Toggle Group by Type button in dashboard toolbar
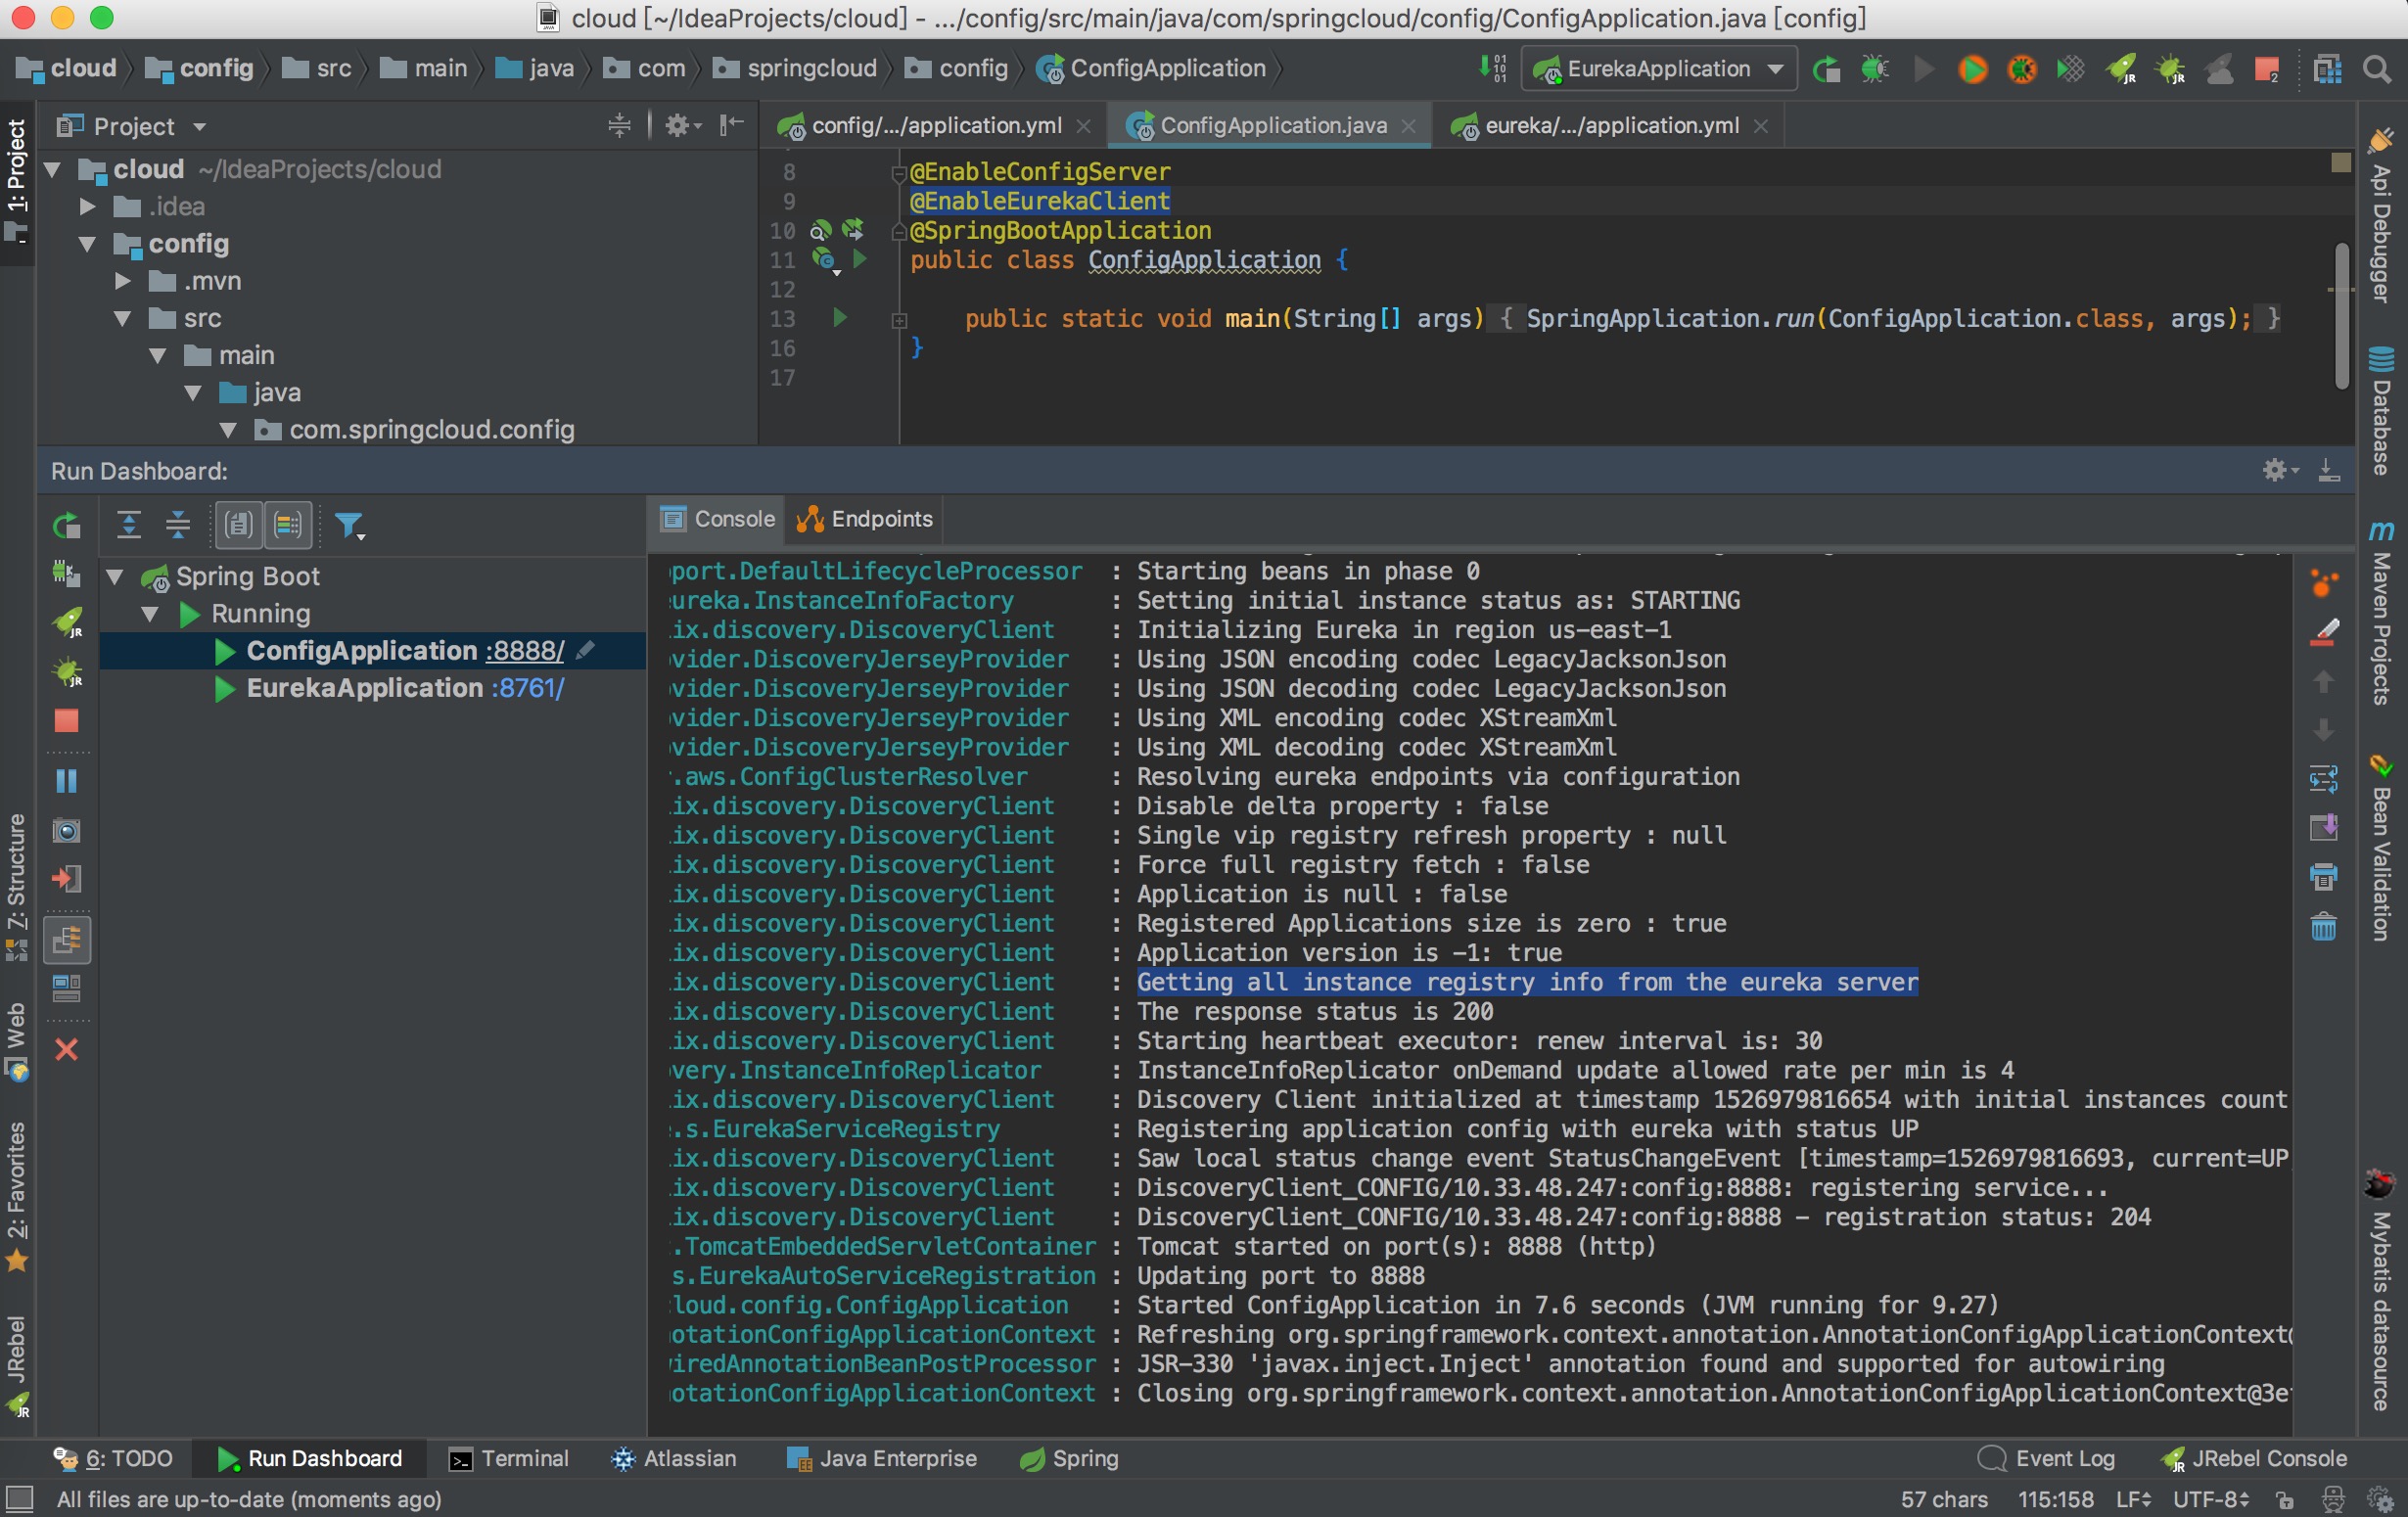The height and width of the screenshot is (1517, 2408). pyautogui.click(x=239, y=524)
